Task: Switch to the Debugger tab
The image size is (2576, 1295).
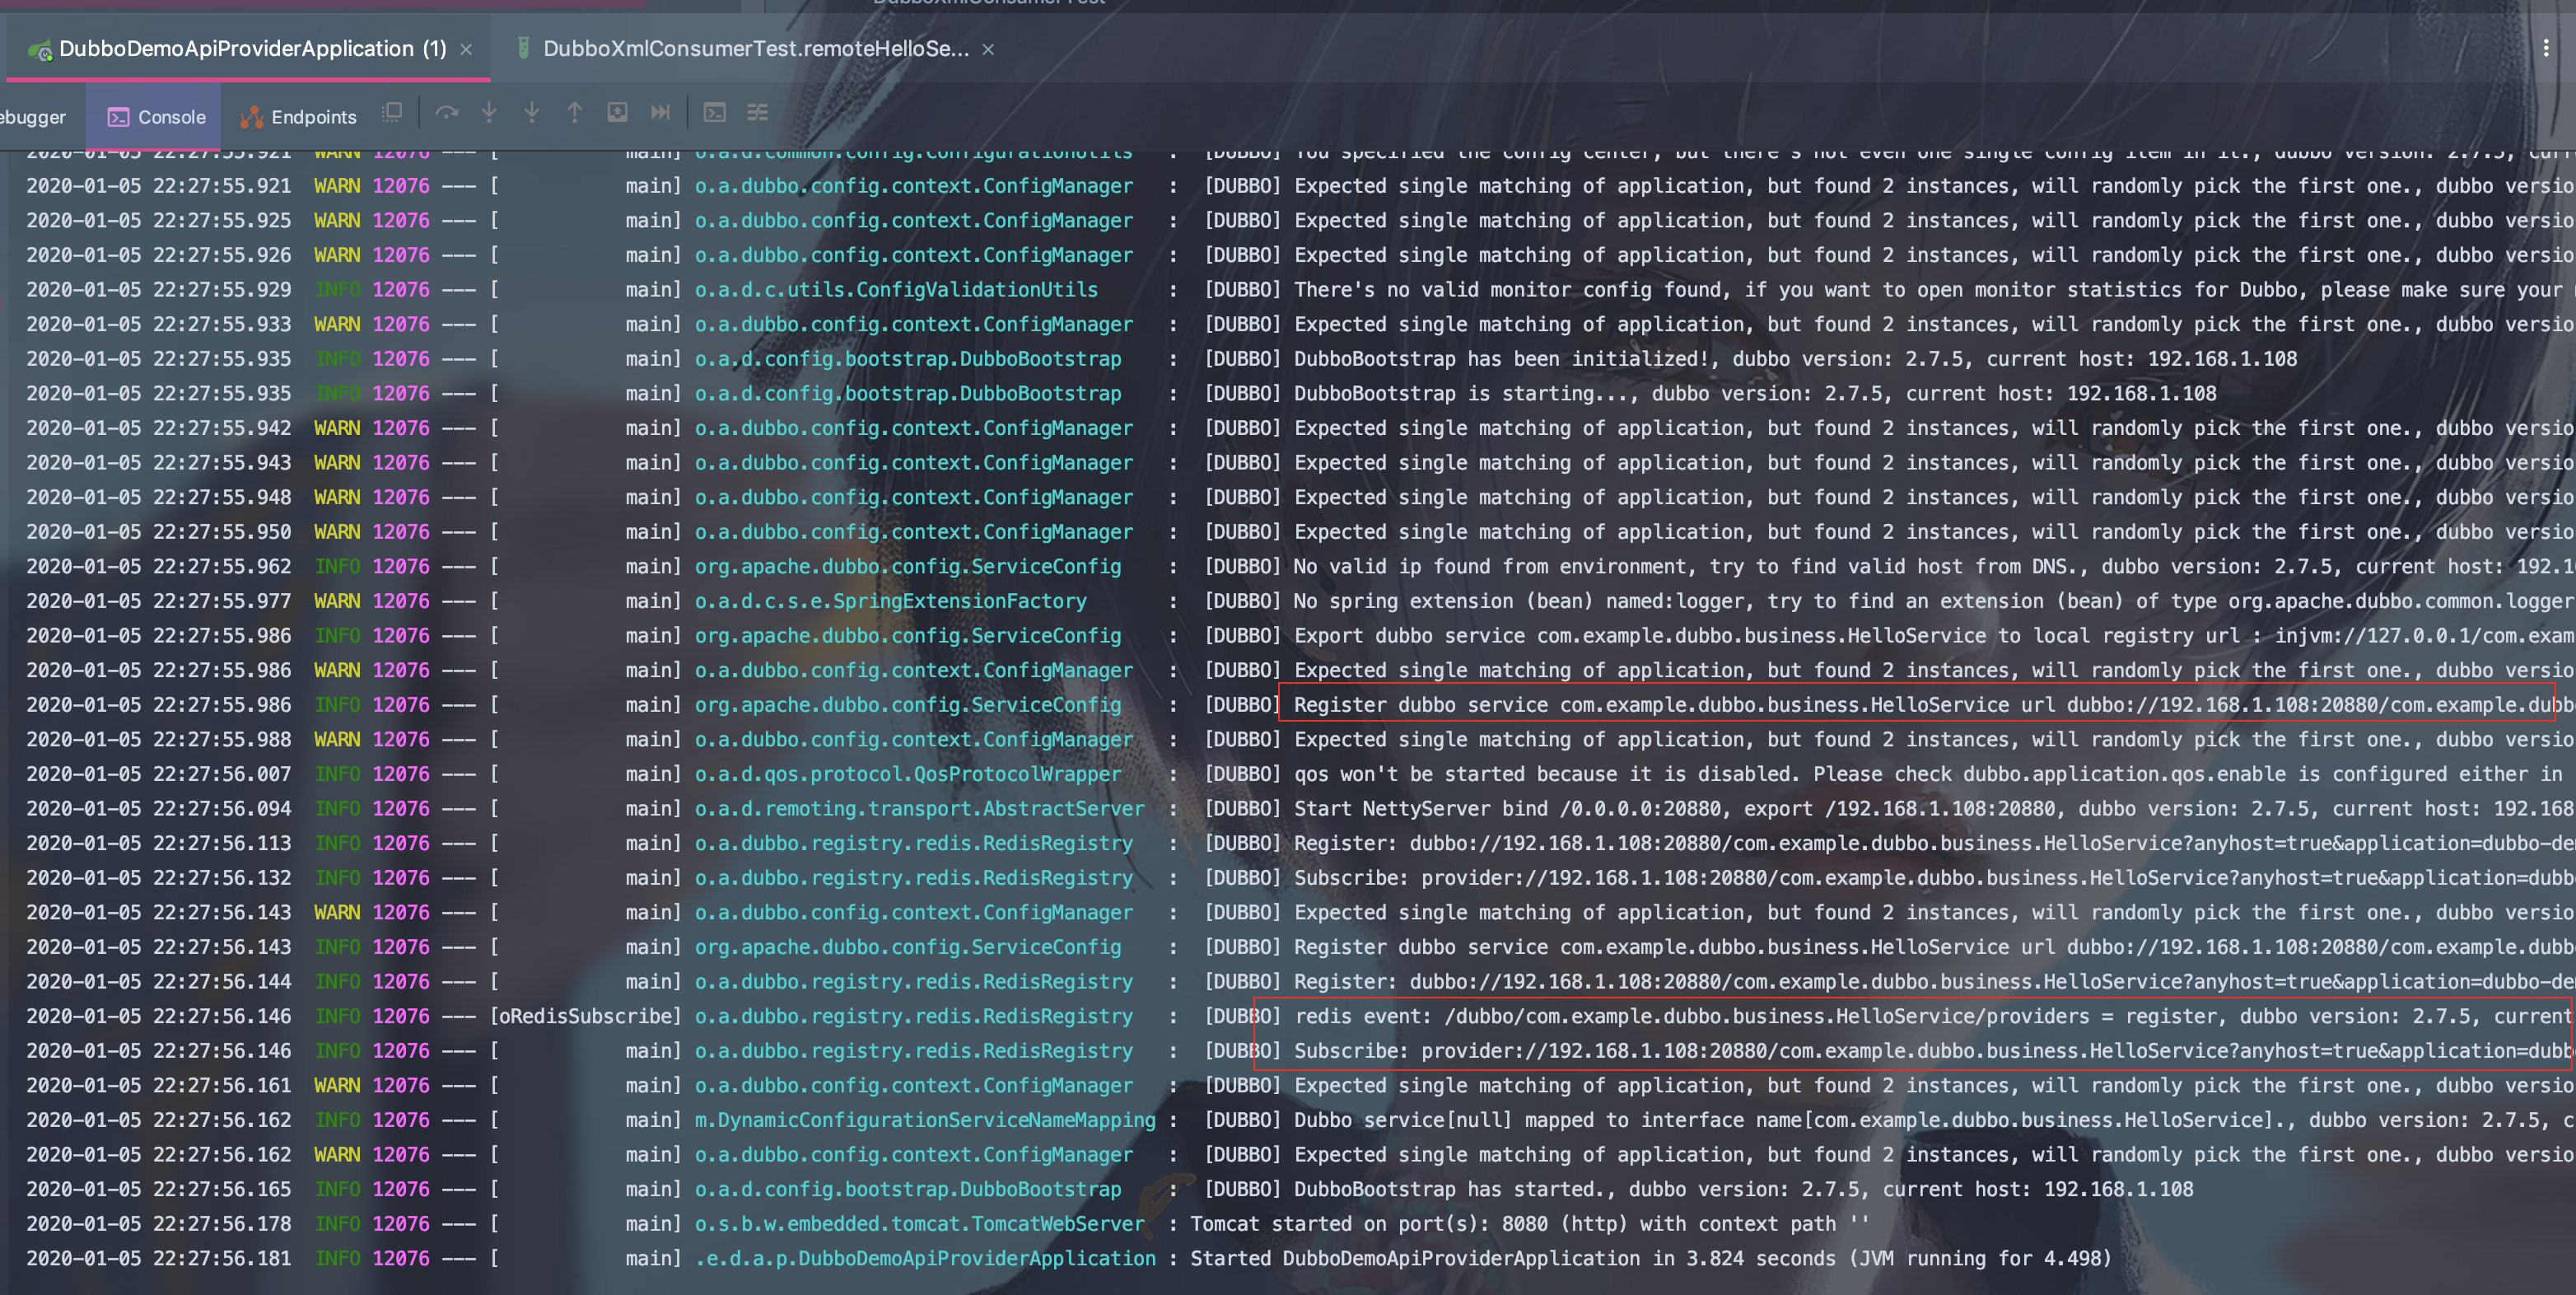Action: pos(32,117)
